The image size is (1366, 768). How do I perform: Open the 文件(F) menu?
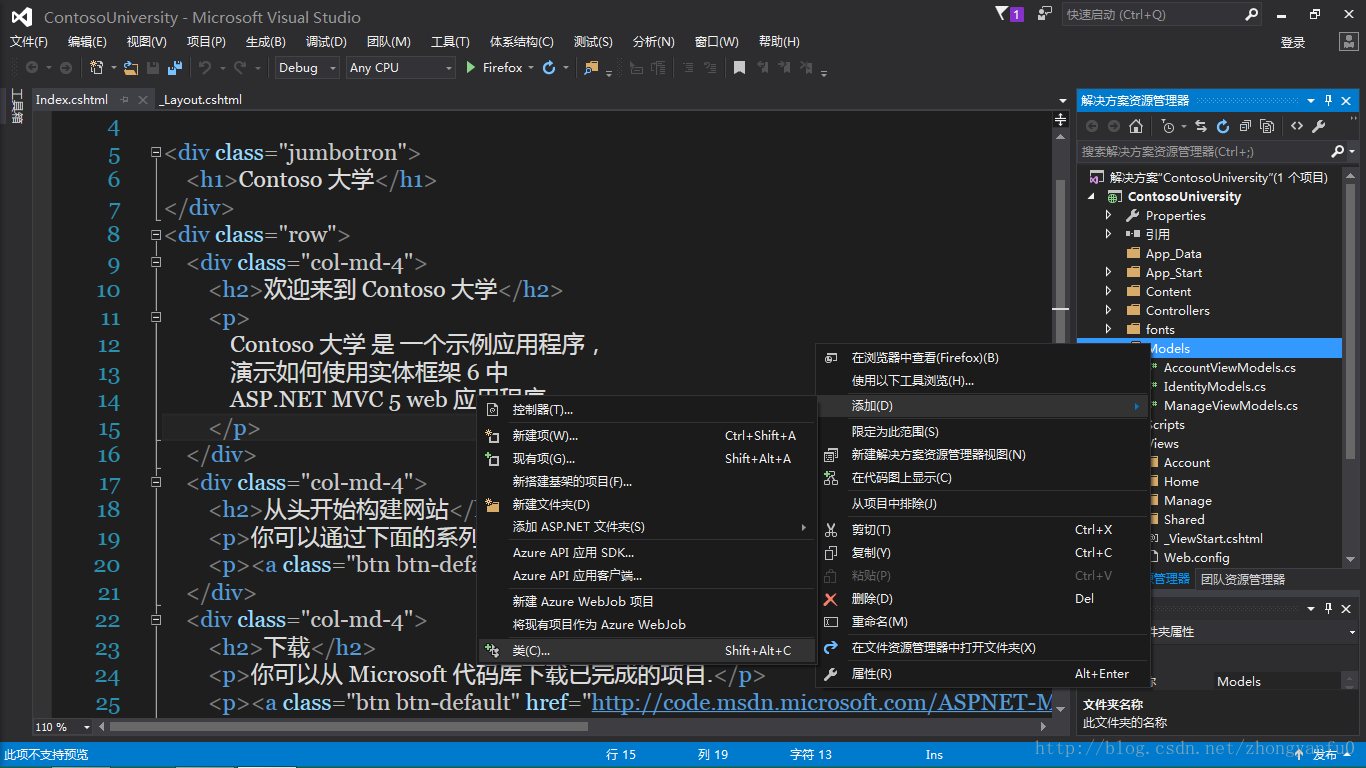(x=29, y=42)
